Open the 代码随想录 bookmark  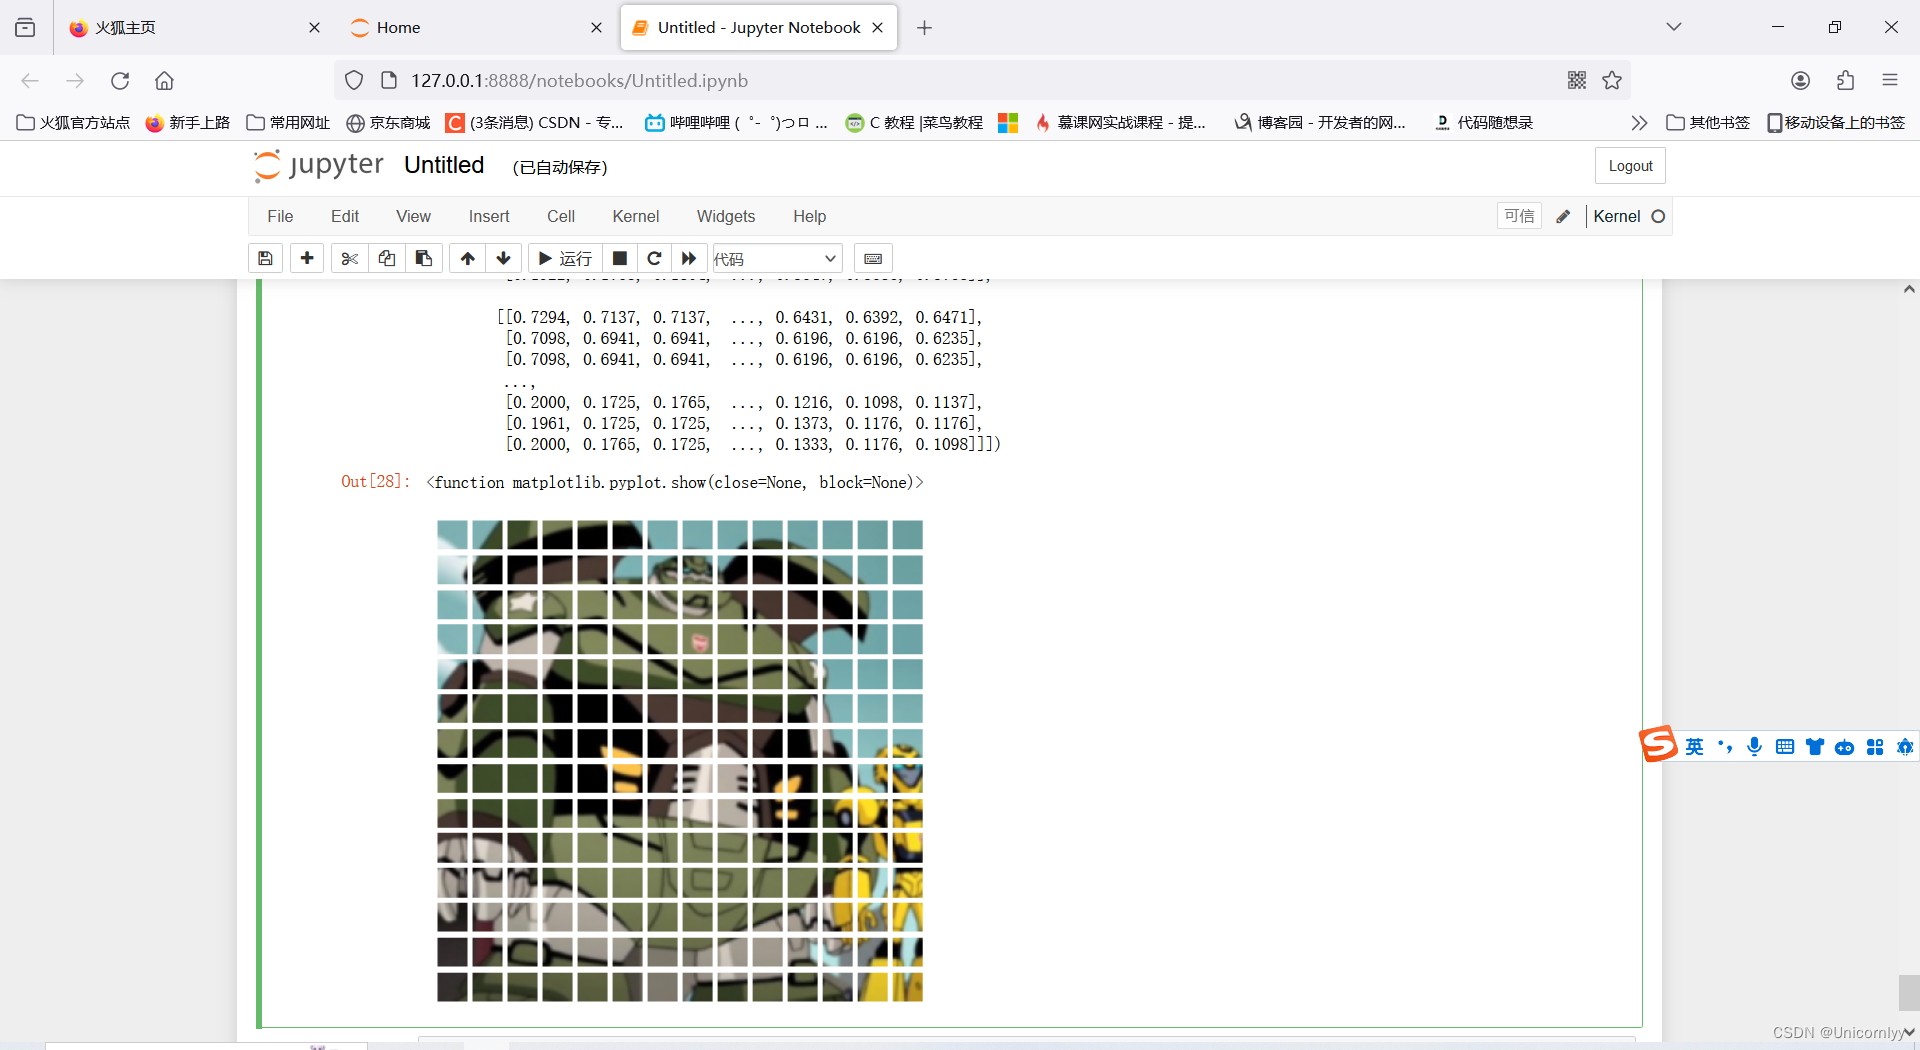(1484, 122)
